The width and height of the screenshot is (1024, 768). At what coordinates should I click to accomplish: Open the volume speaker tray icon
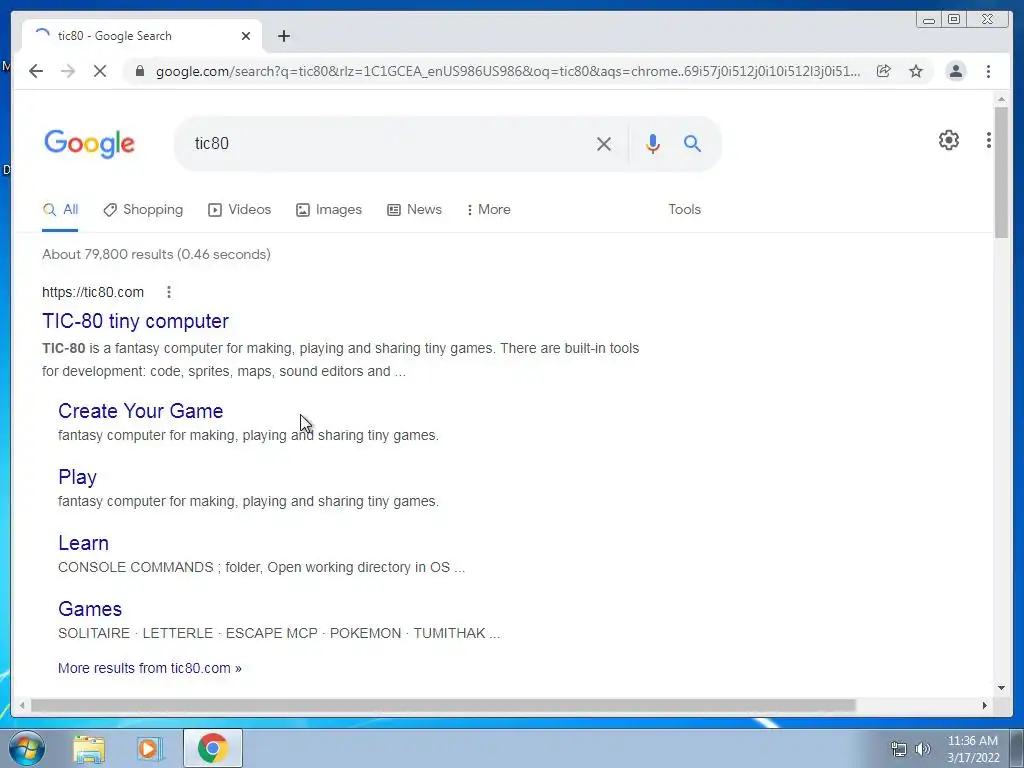pyautogui.click(x=923, y=749)
